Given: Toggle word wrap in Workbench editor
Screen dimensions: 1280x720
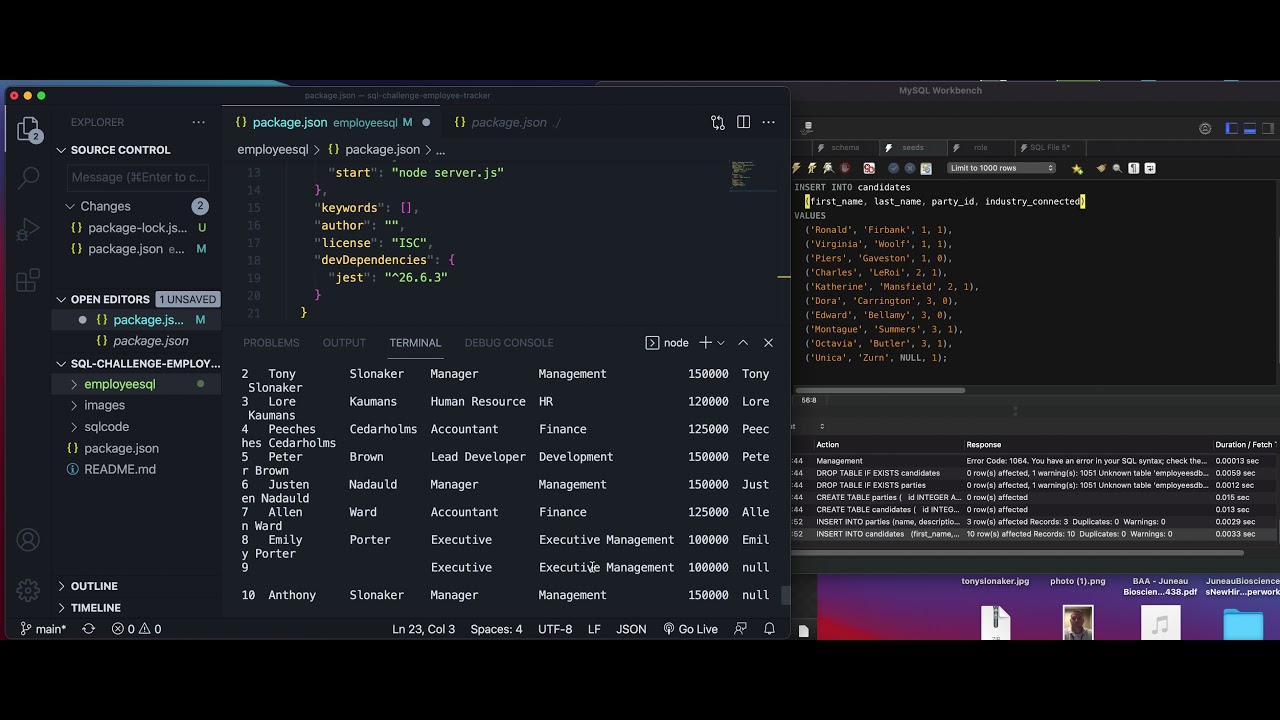Looking at the screenshot, I should click(x=1150, y=168).
